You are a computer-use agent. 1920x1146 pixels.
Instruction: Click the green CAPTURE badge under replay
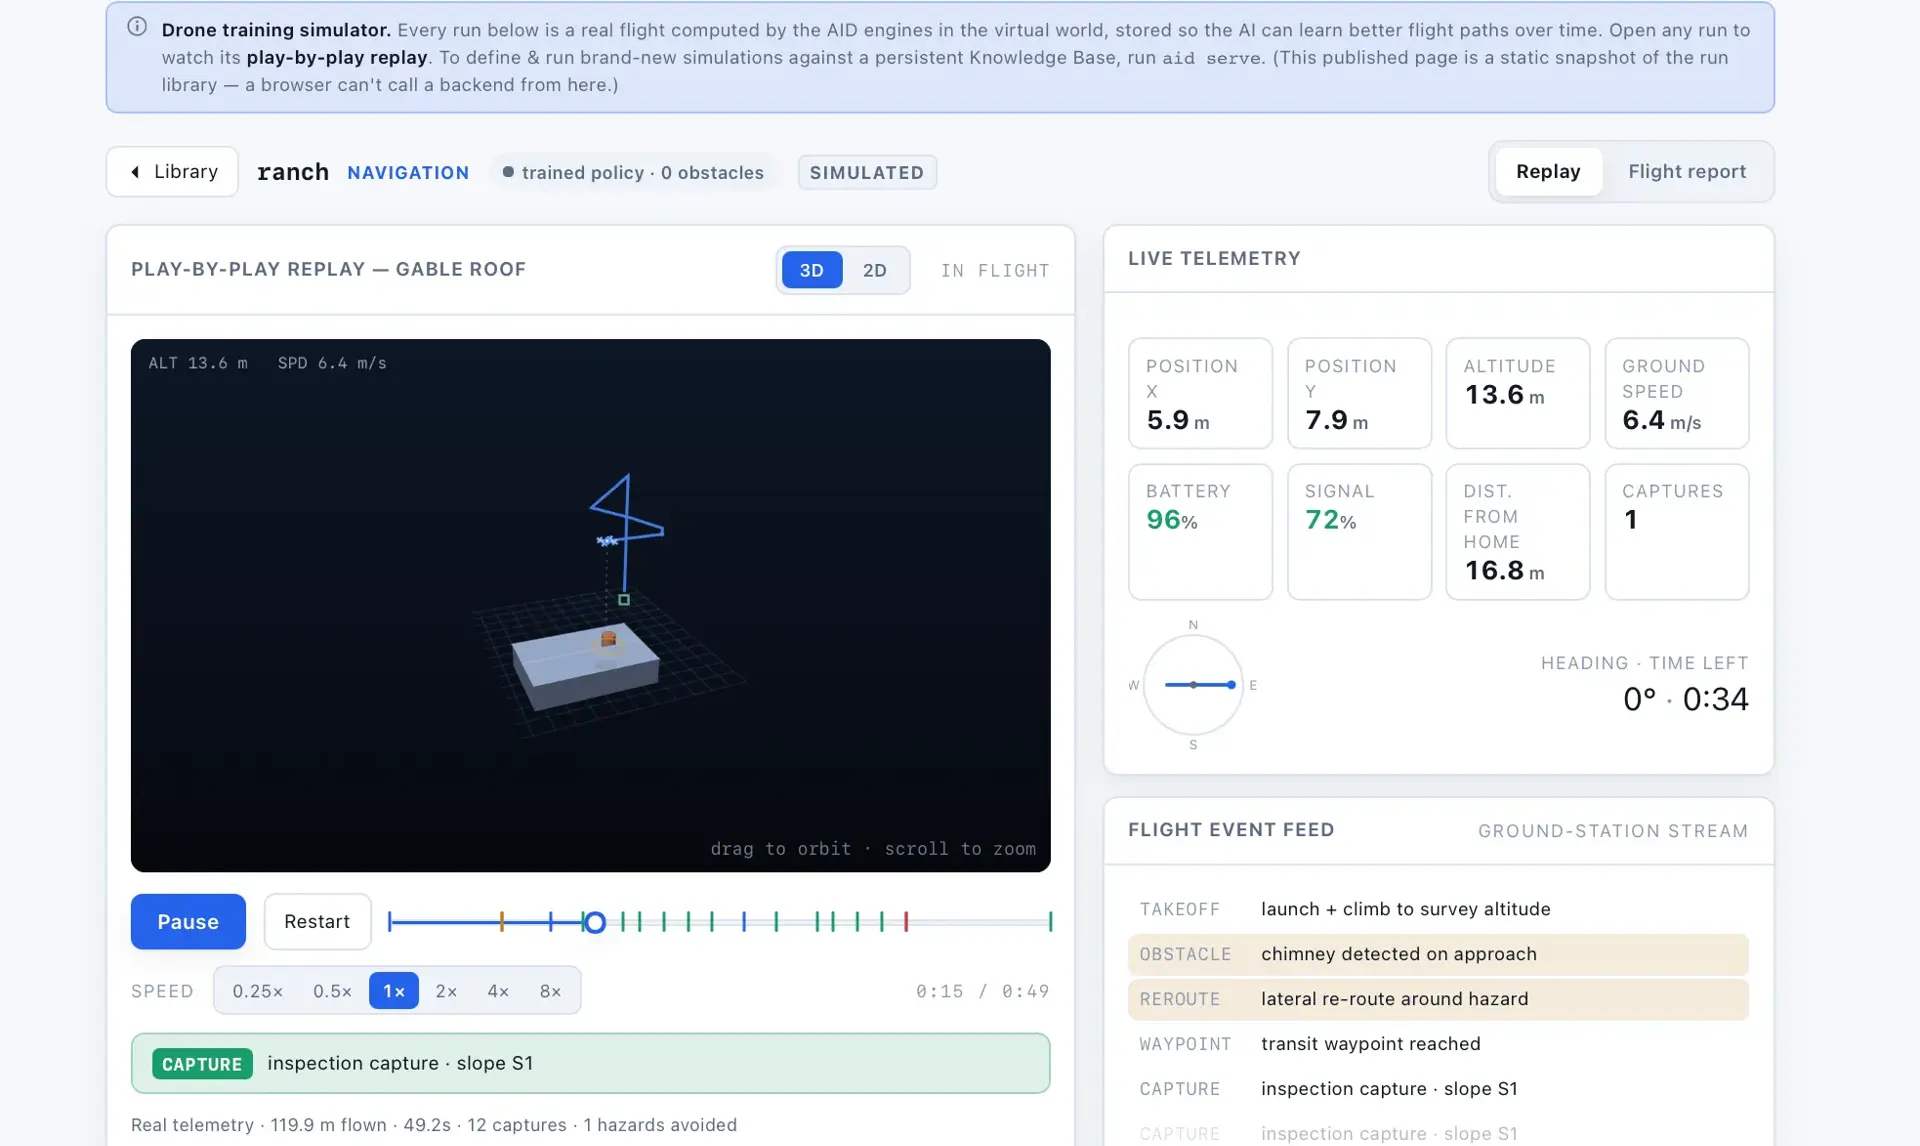202,1064
